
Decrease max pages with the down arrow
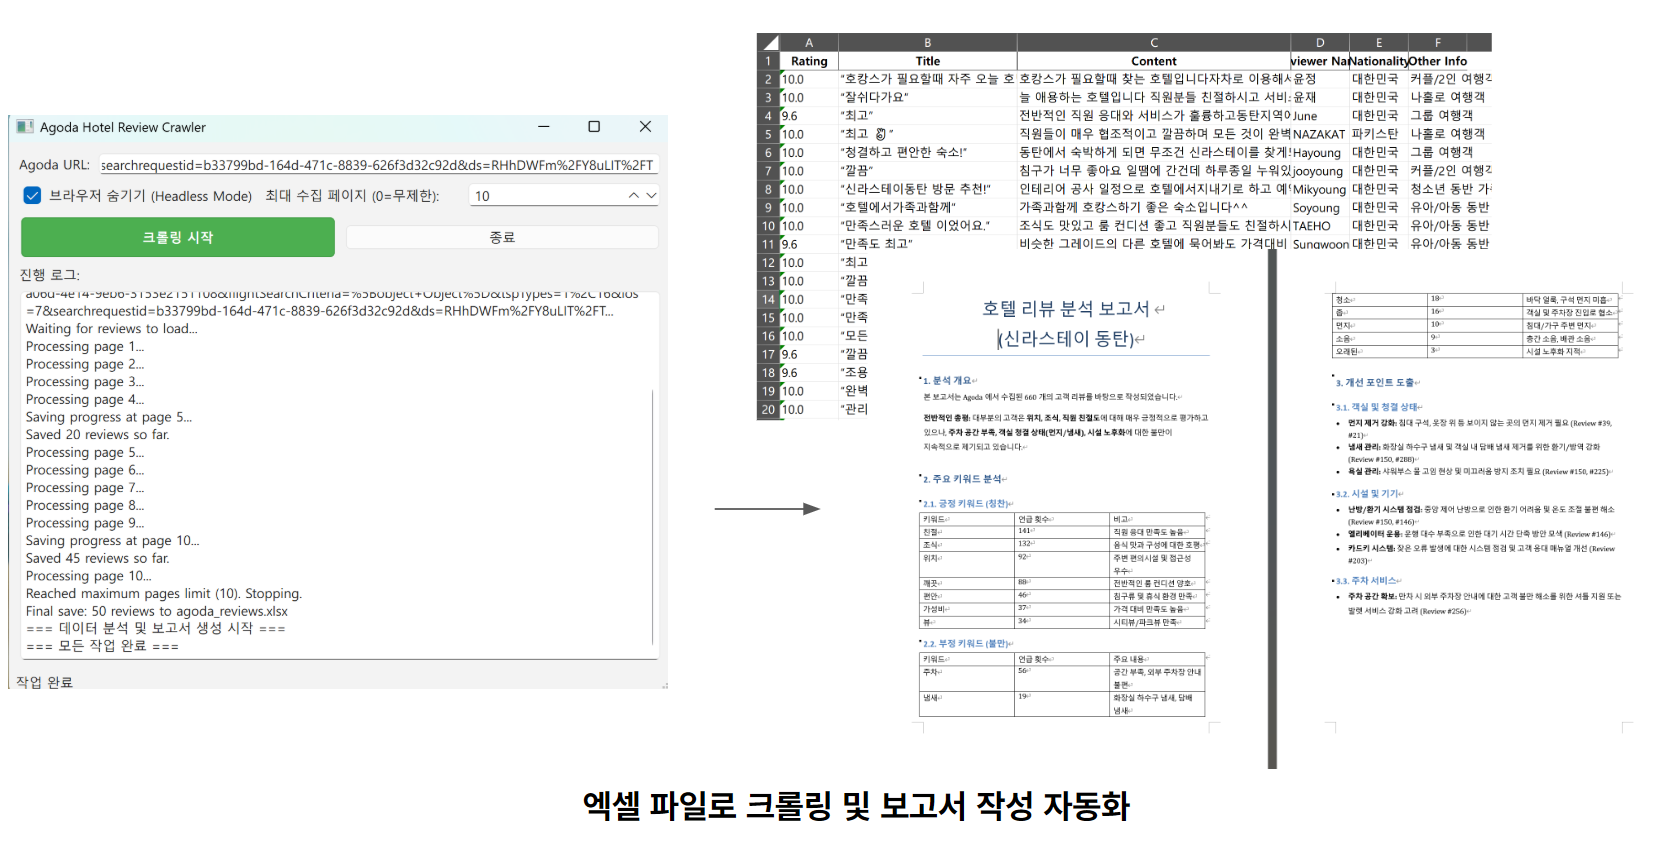coord(651,196)
